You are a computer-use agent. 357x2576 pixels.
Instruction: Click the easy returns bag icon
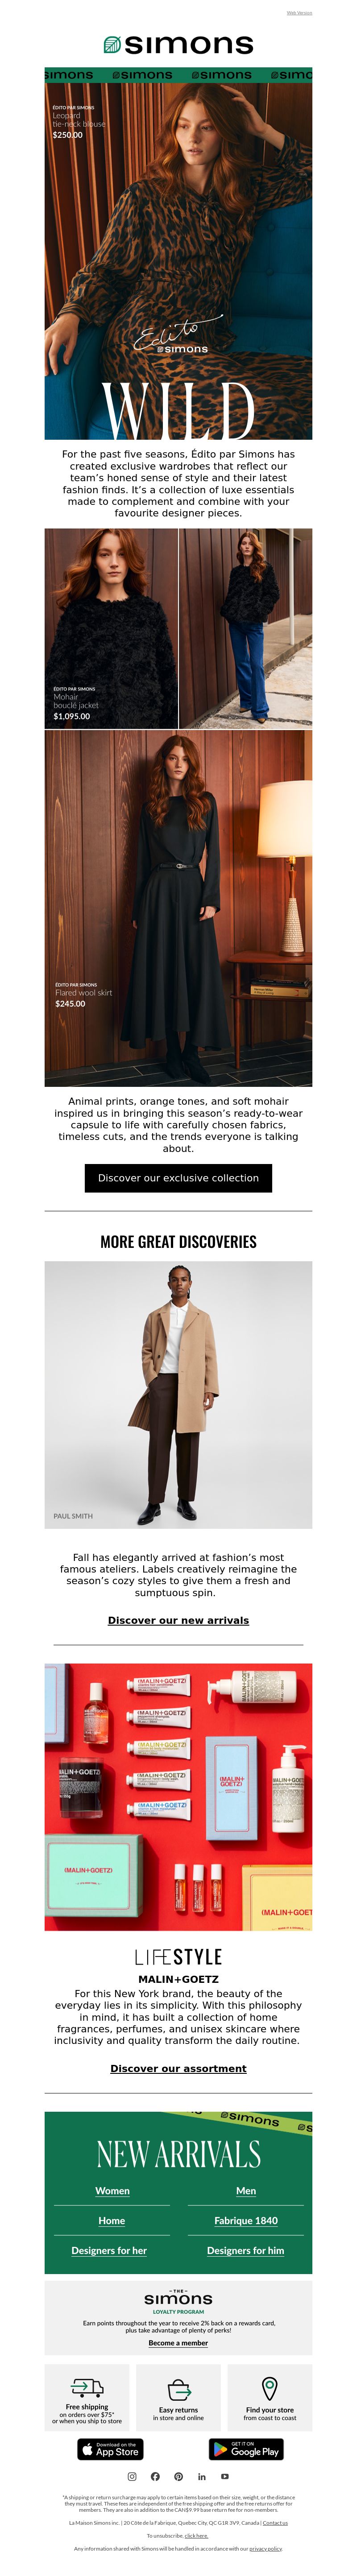pyautogui.click(x=178, y=2390)
